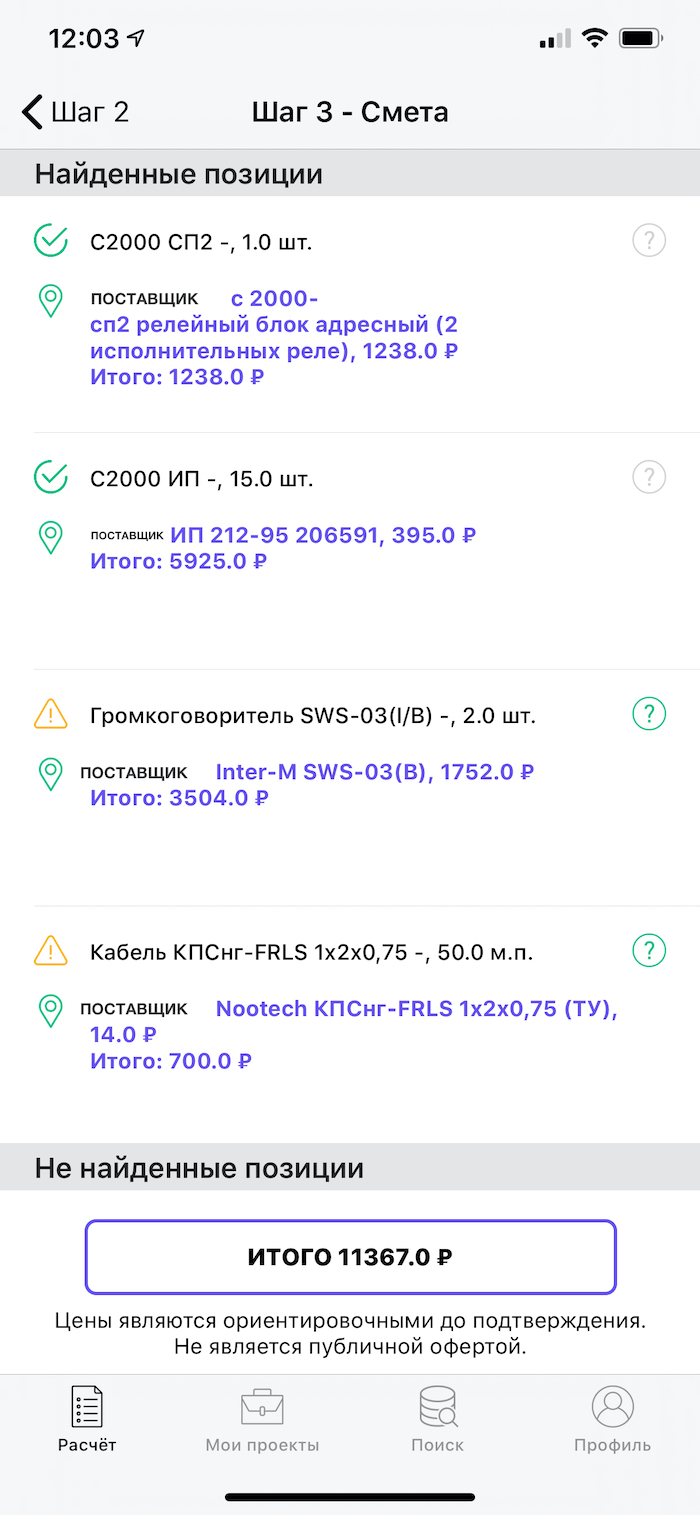Open the Профиль tab

click(612, 1420)
